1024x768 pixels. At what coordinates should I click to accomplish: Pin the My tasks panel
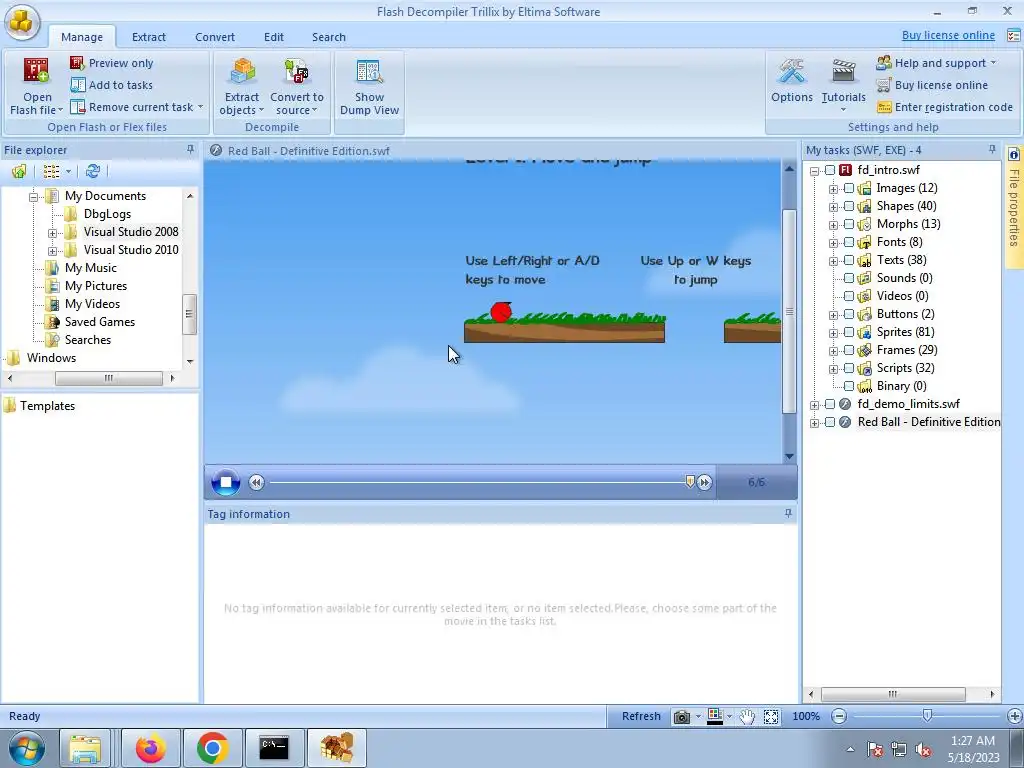pos(992,150)
